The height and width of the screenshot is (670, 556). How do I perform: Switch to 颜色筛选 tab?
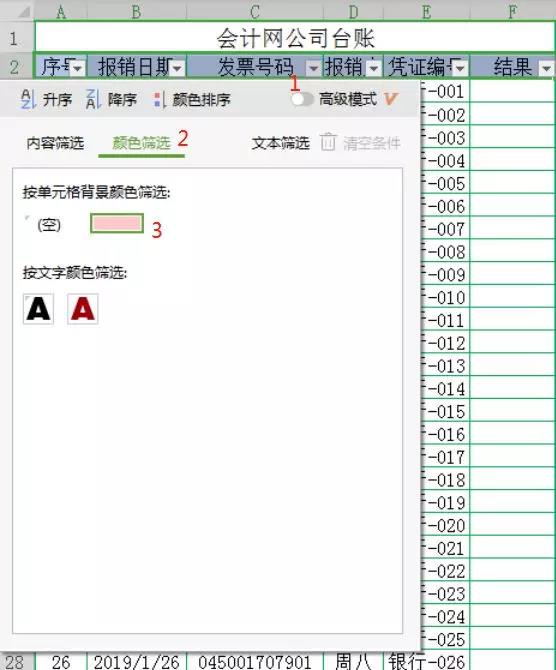[141, 143]
